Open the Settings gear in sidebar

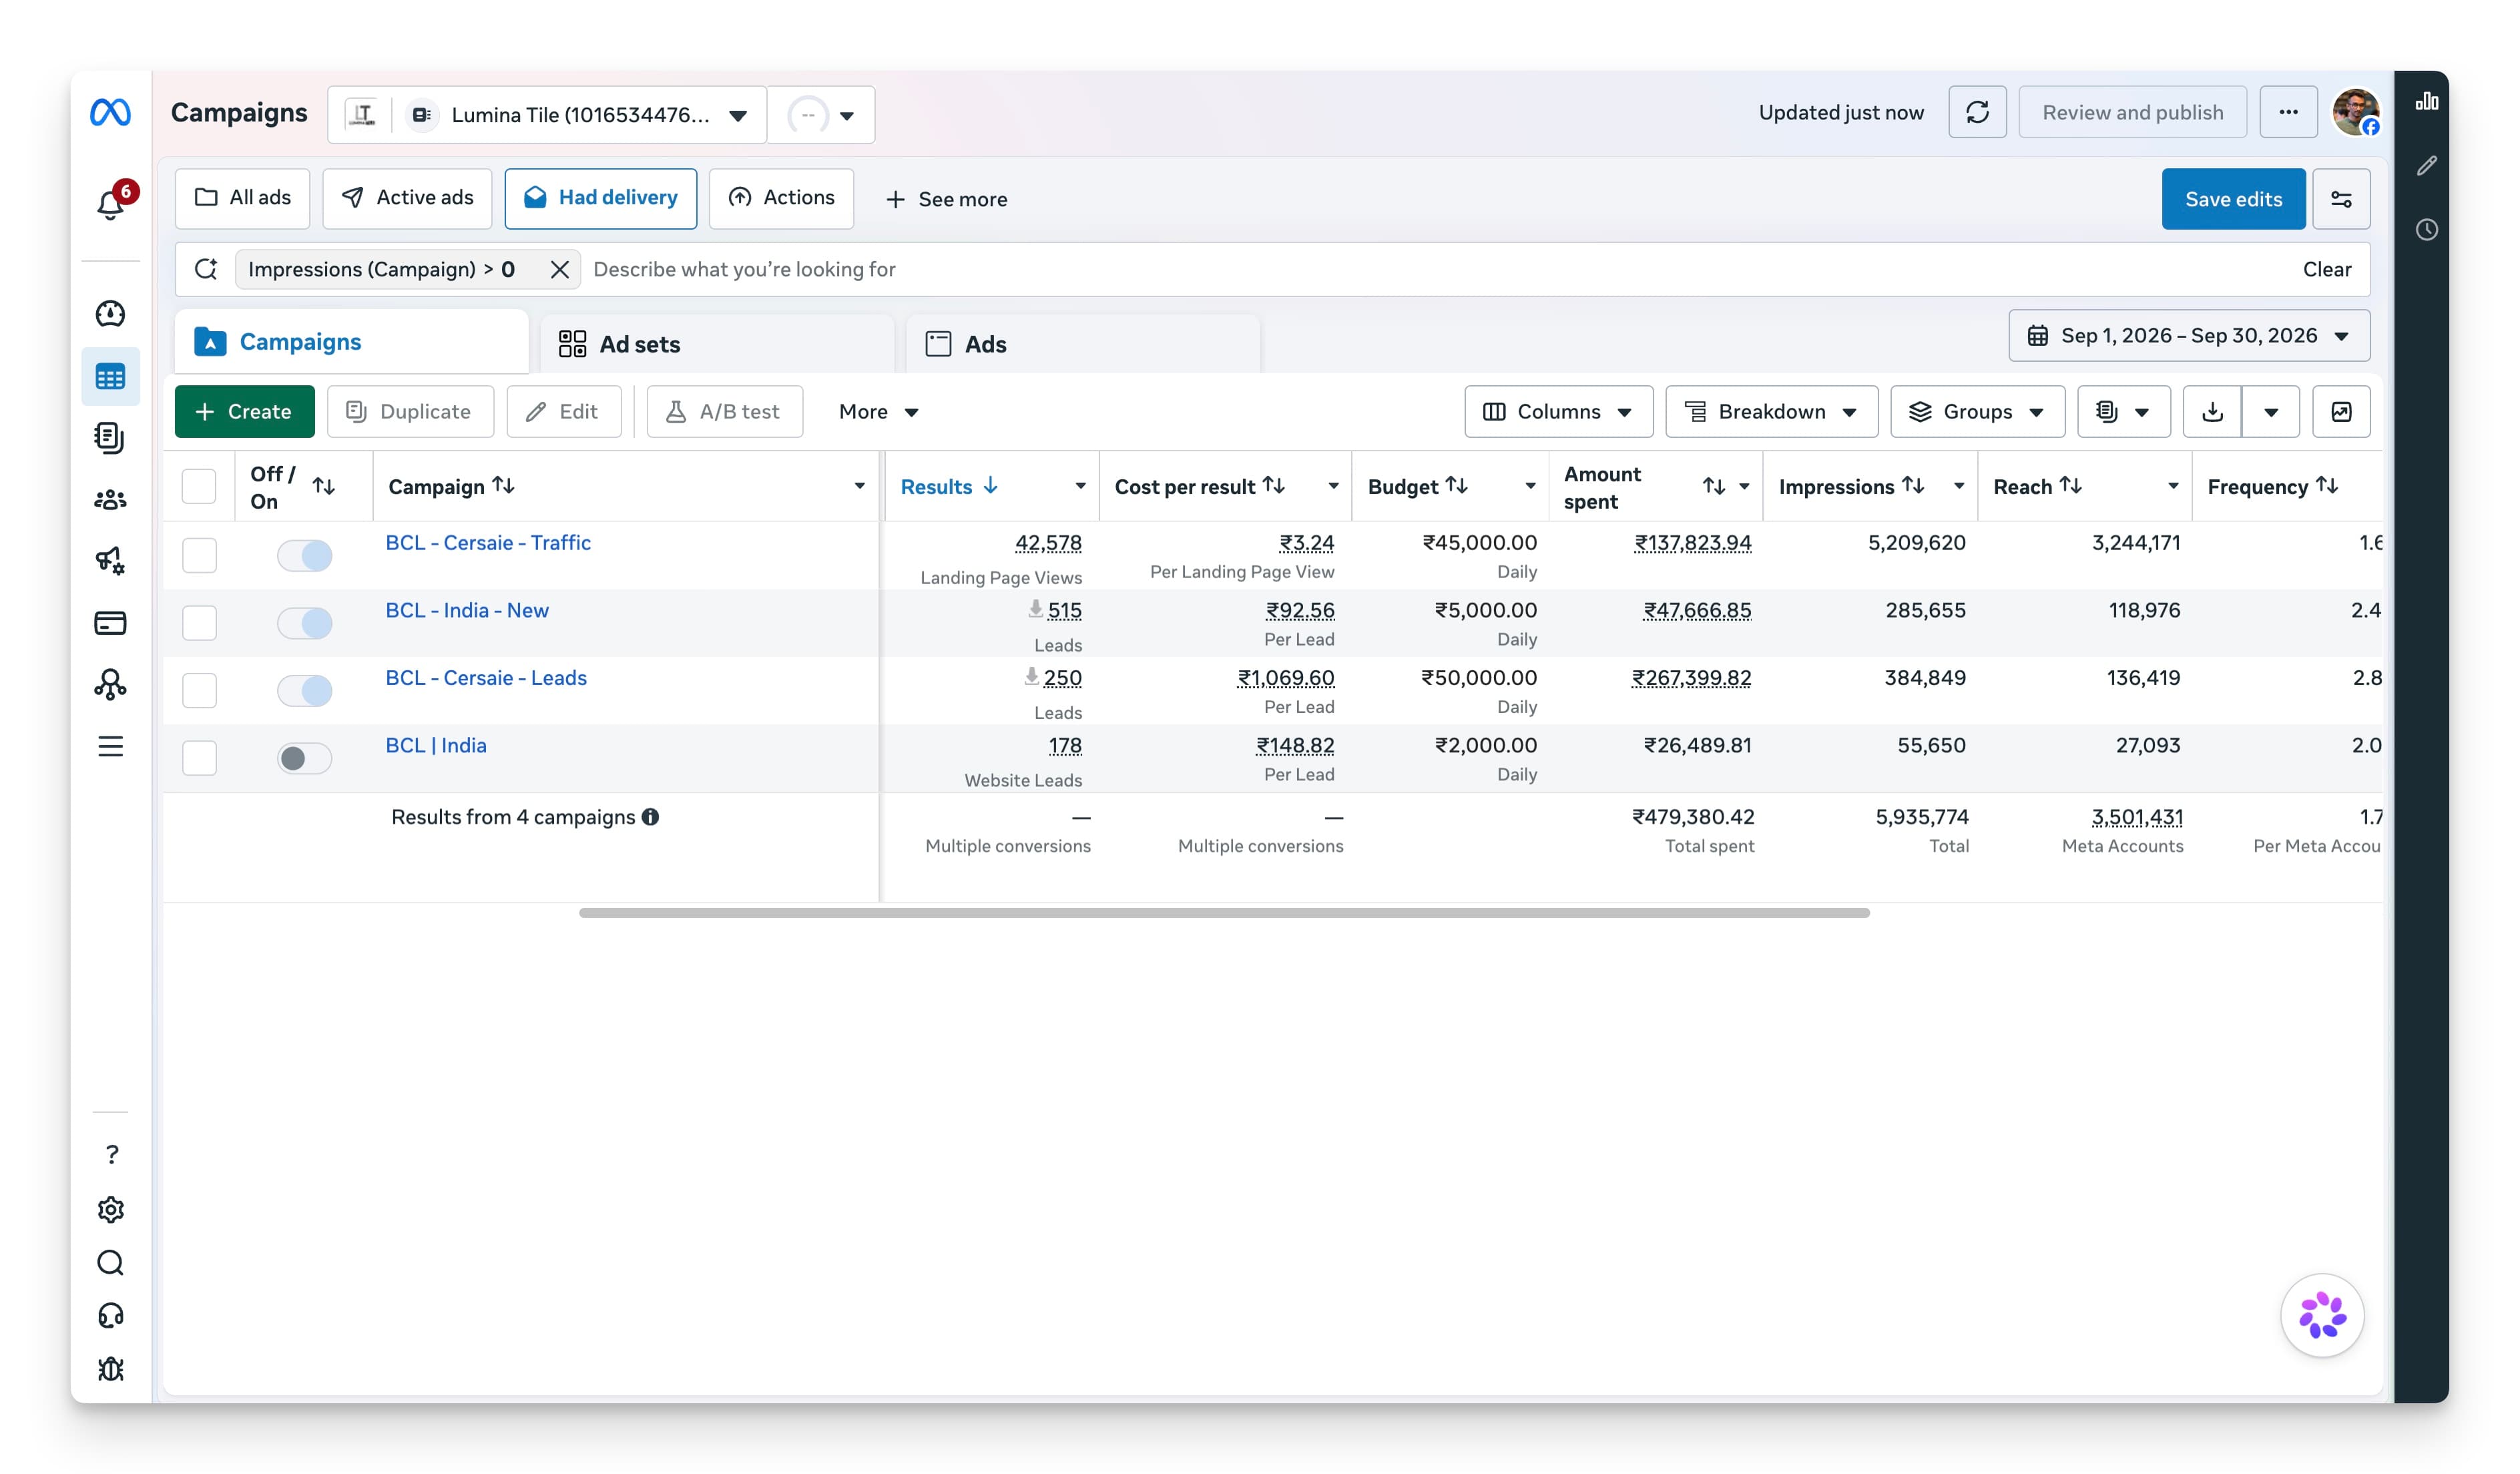(111, 1209)
